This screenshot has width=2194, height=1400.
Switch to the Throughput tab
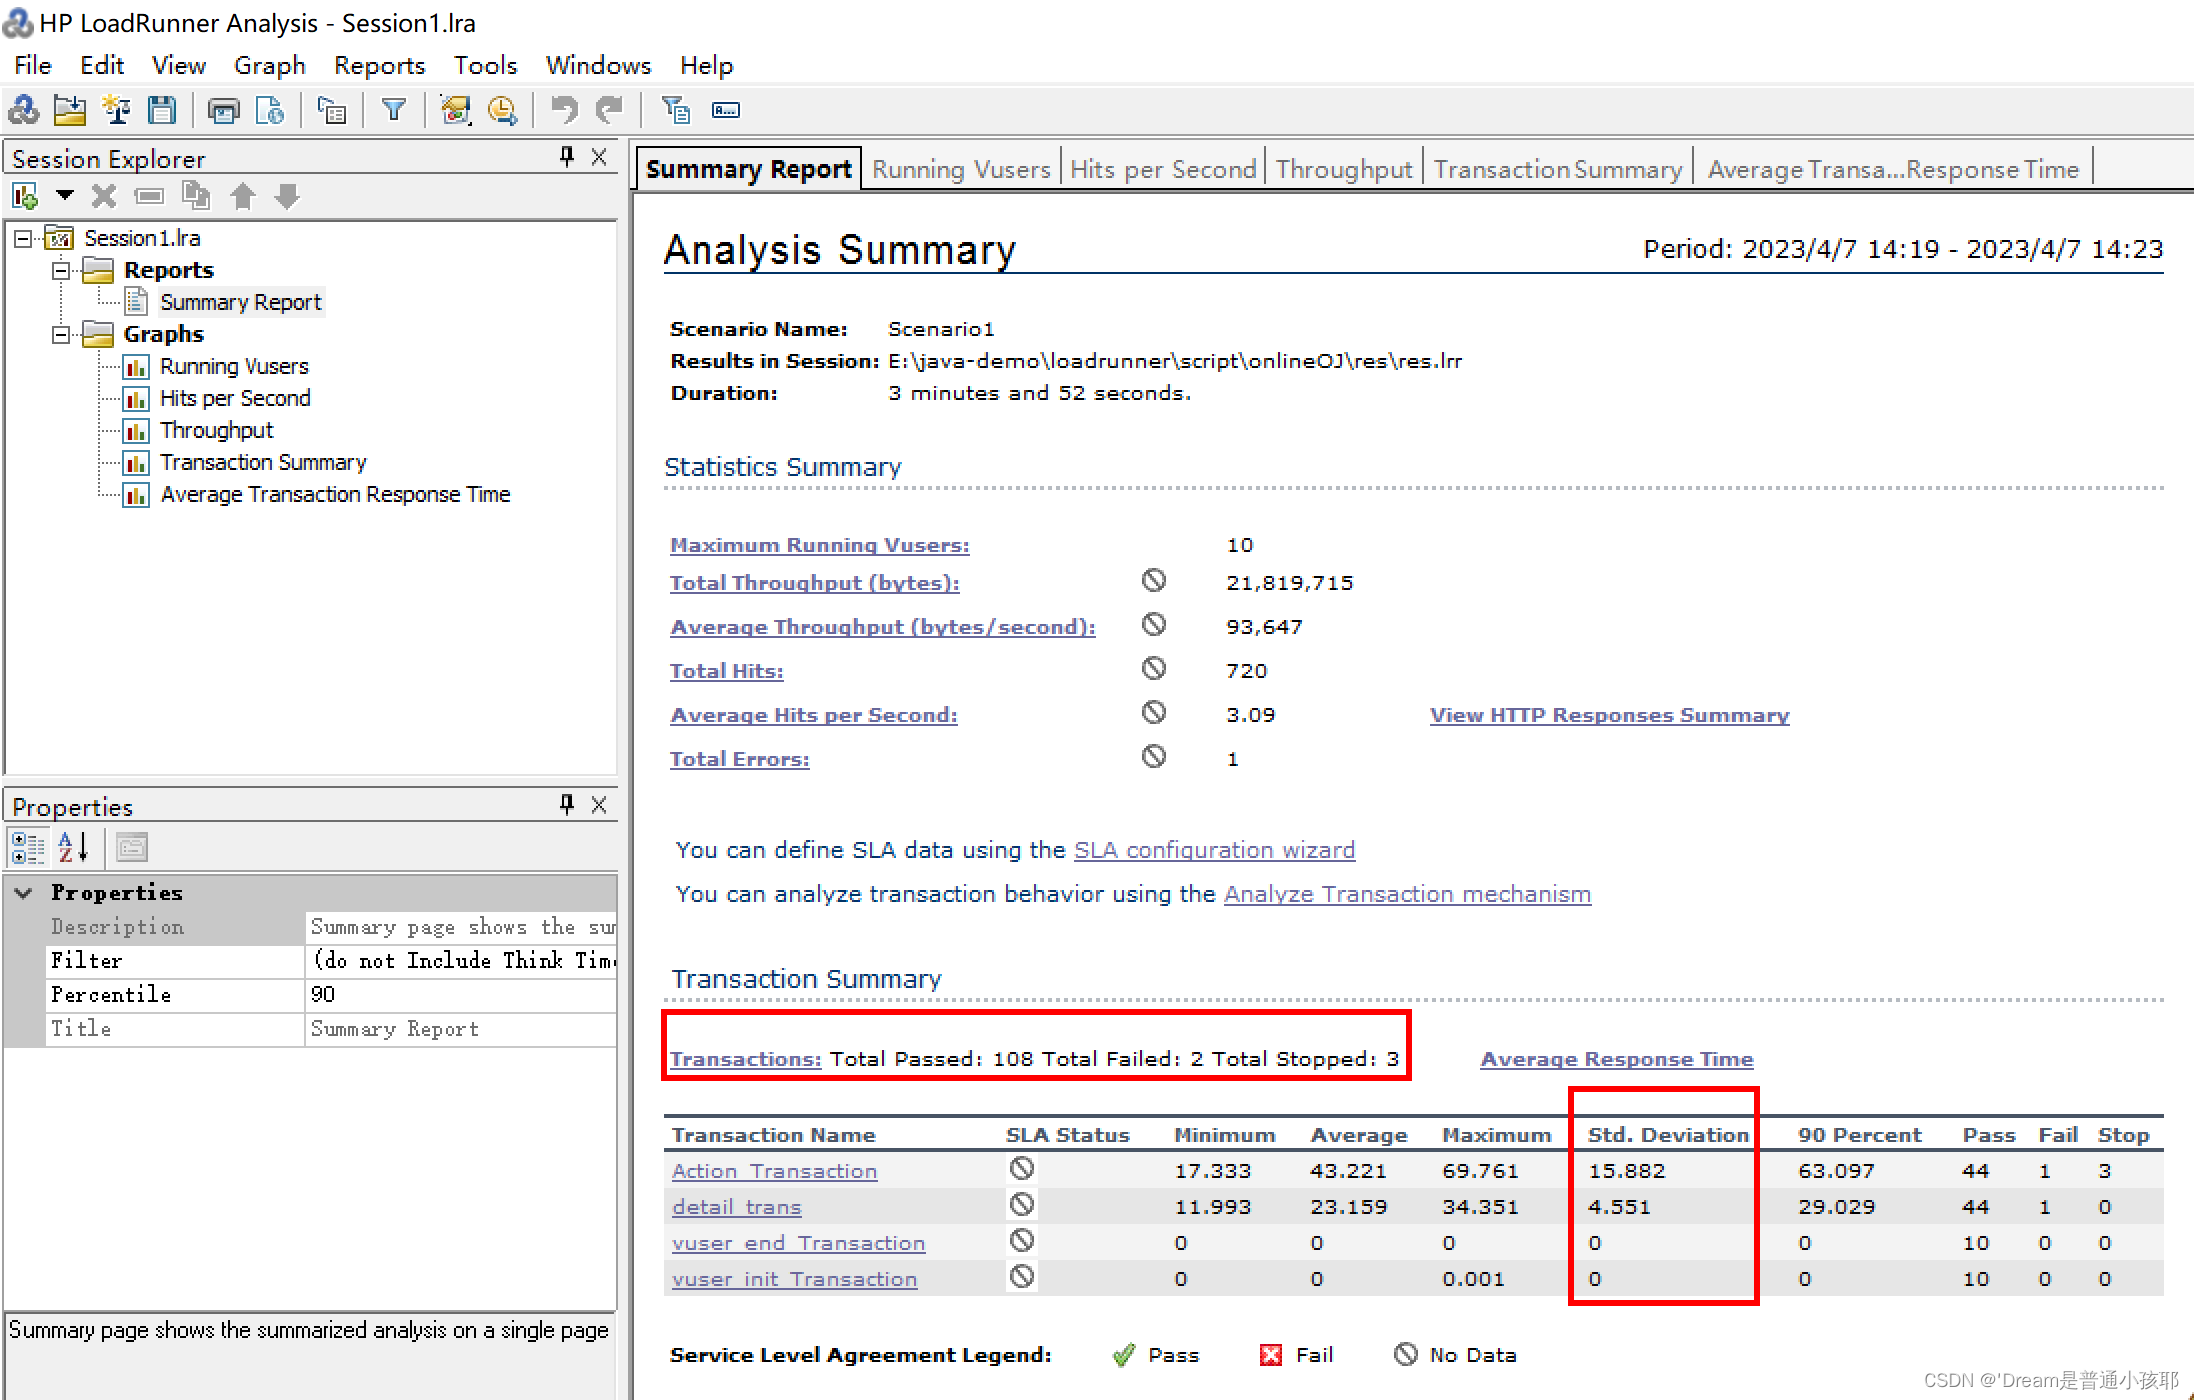click(x=1343, y=169)
